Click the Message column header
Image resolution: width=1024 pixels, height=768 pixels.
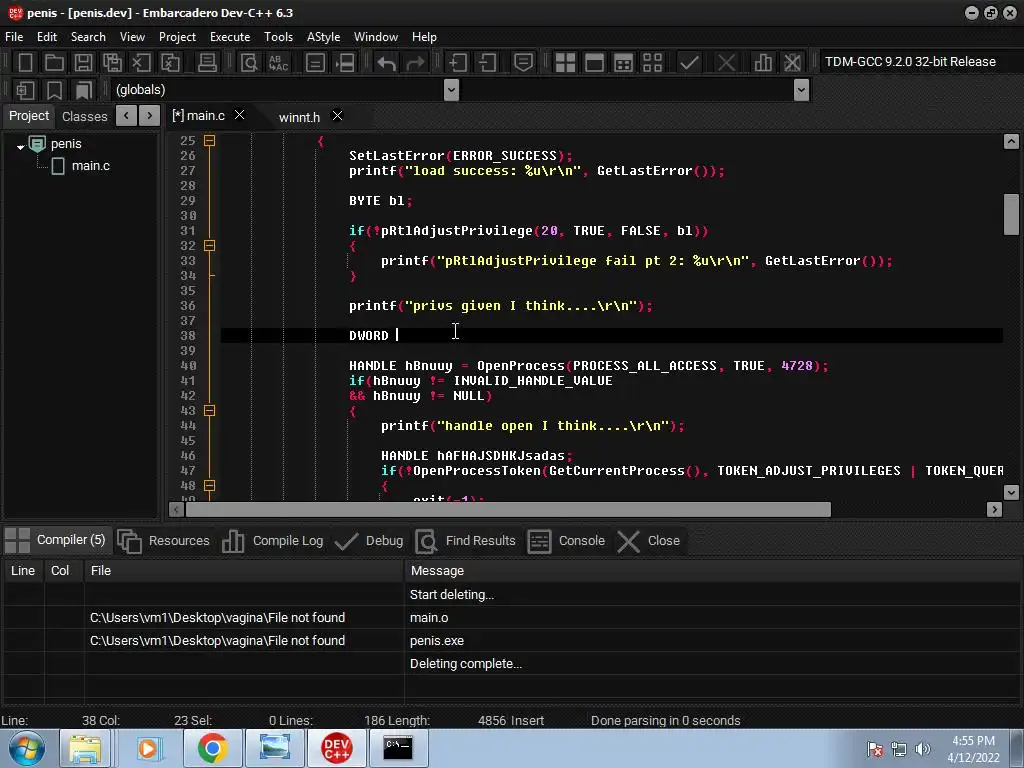point(438,571)
